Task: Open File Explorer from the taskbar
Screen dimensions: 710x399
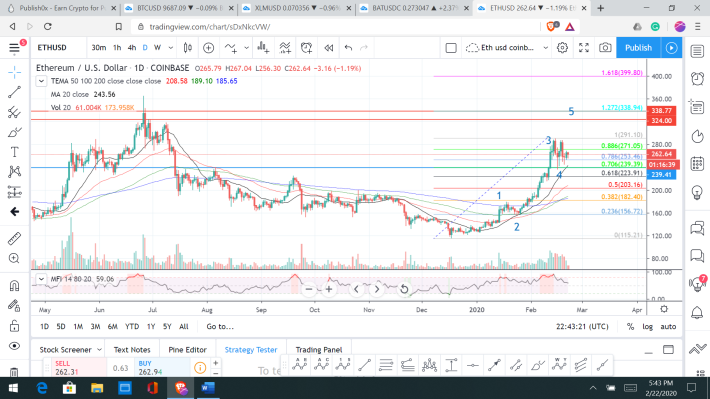Action: [x=97, y=388]
